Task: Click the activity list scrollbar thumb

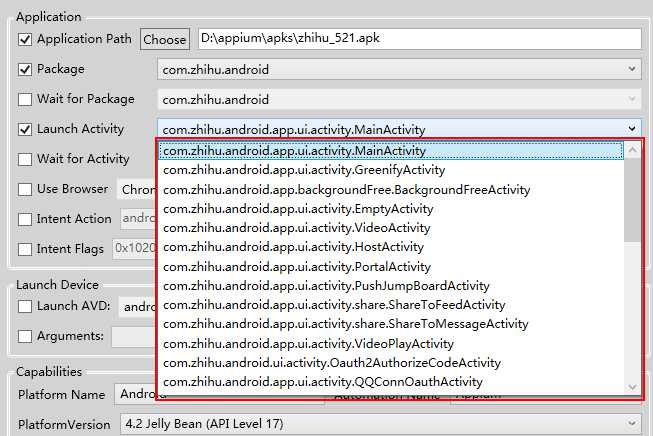Action: pyautogui.click(x=633, y=200)
